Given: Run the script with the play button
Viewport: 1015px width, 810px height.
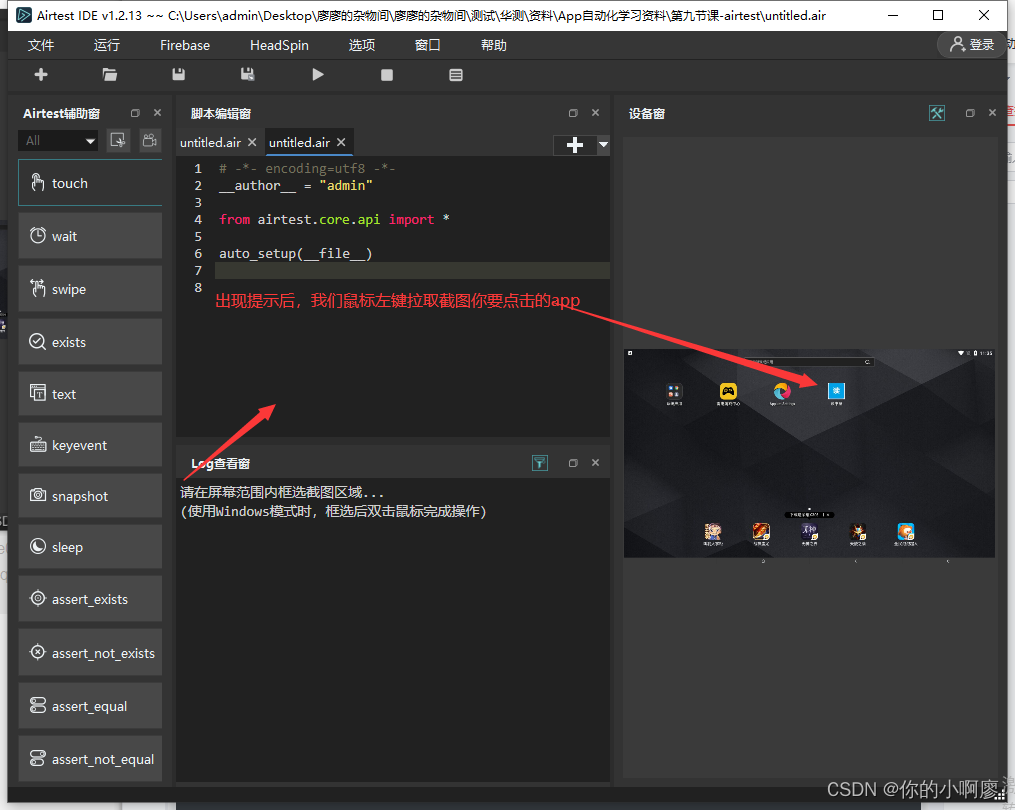Looking at the screenshot, I should pyautogui.click(x=317, y=75).
